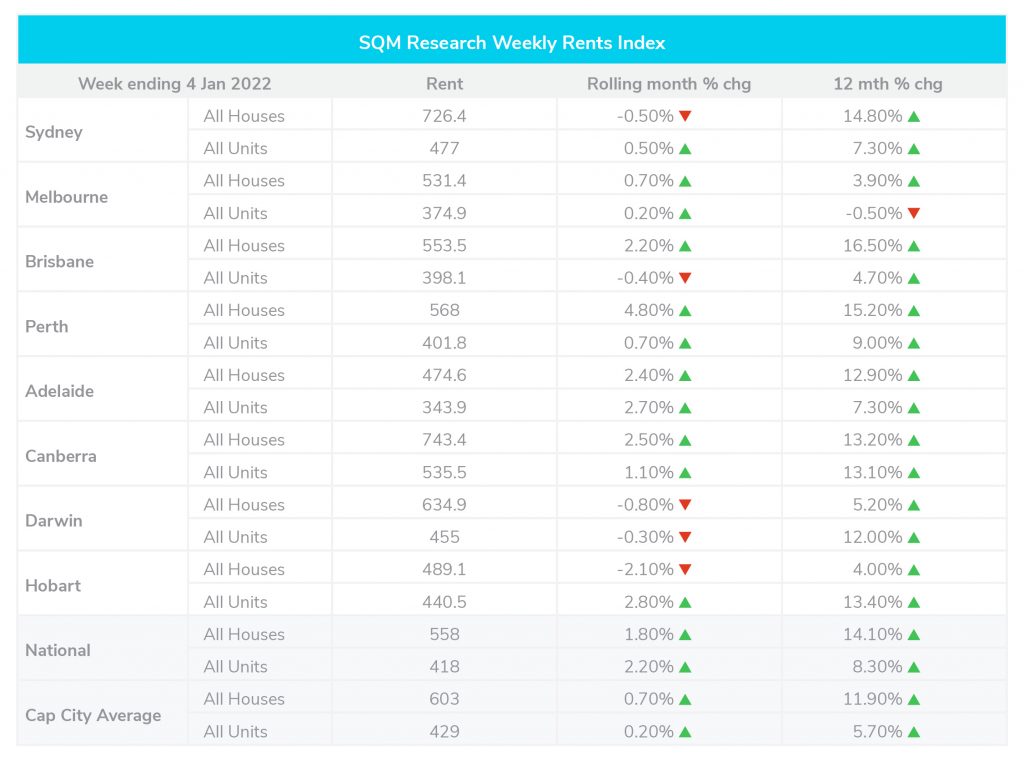Click the title "SQM Research Weekly Rents Index"
The height and width of the screenshot is (762, 1024).
coord(512,42)
